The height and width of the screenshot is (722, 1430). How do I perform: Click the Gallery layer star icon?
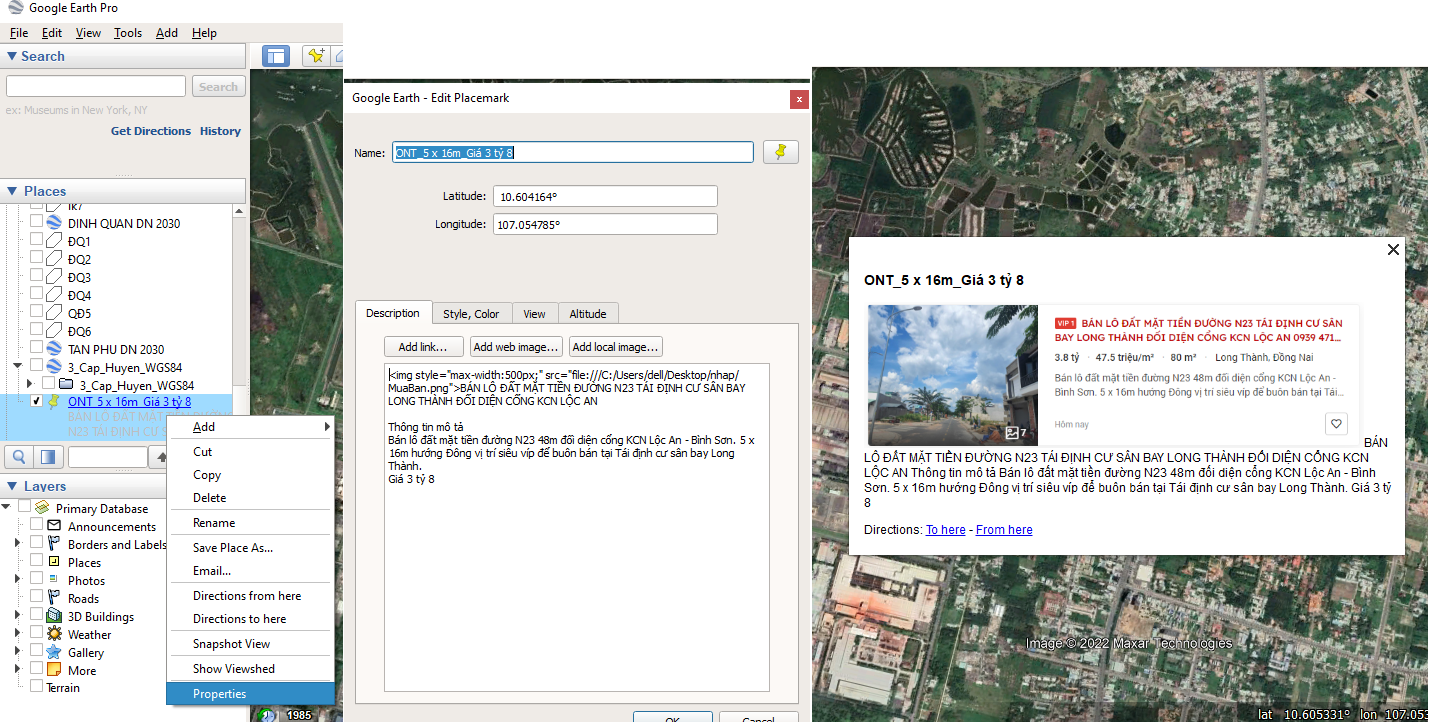[54, 653]
